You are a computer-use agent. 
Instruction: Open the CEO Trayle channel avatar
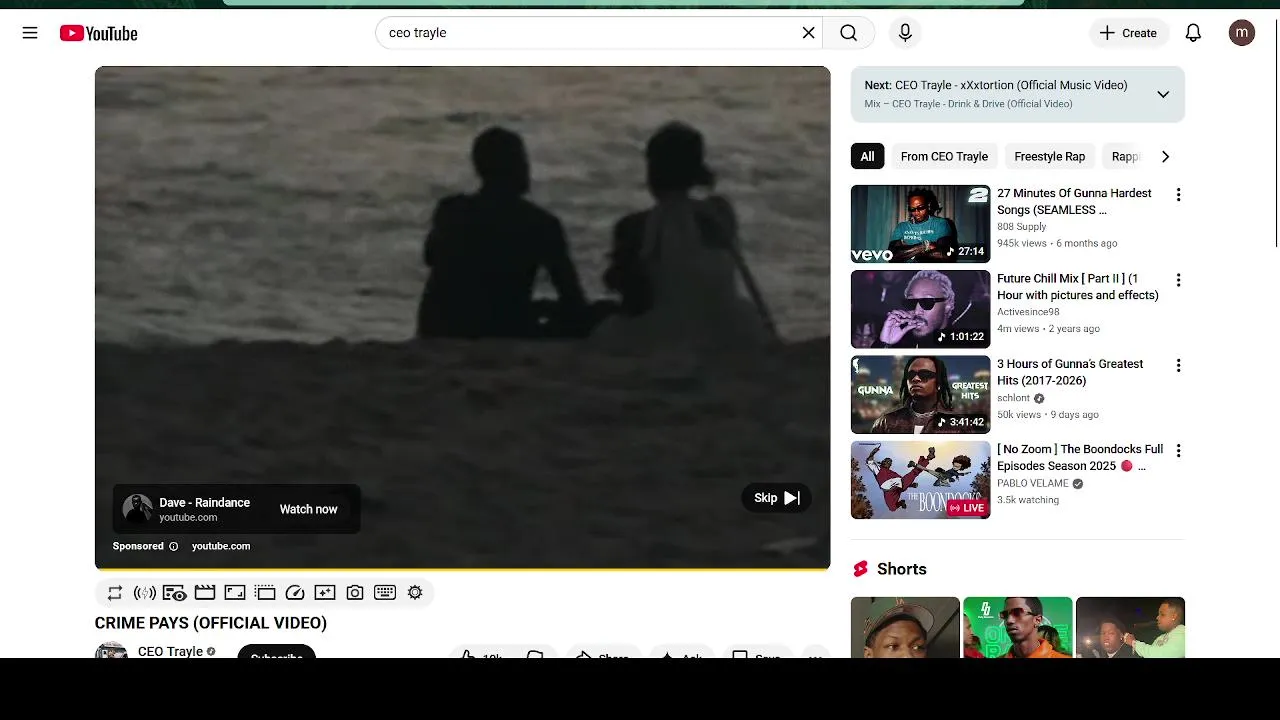click(x=111, y=650)
